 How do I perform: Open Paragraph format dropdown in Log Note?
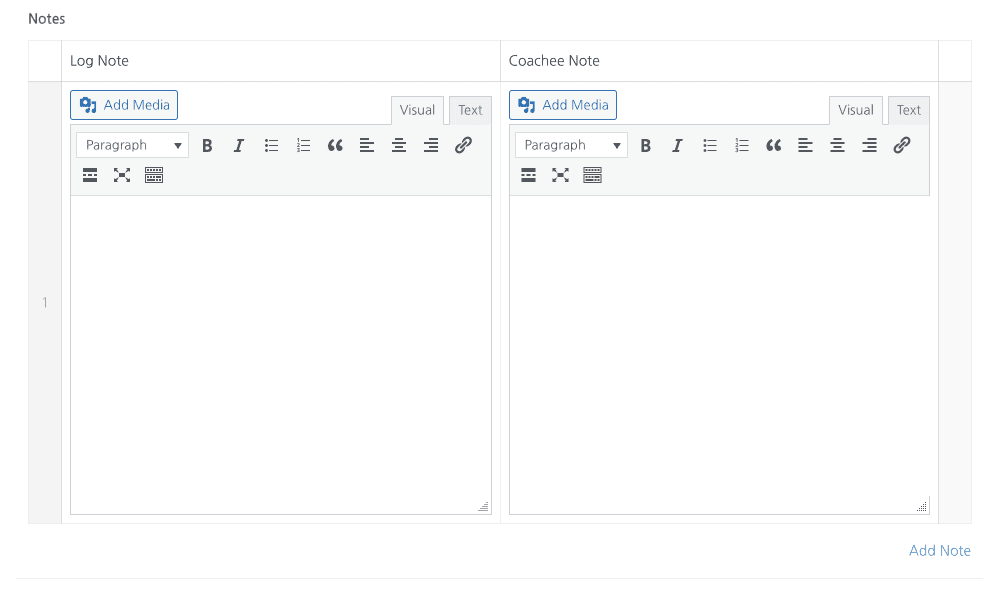(132, 145)
